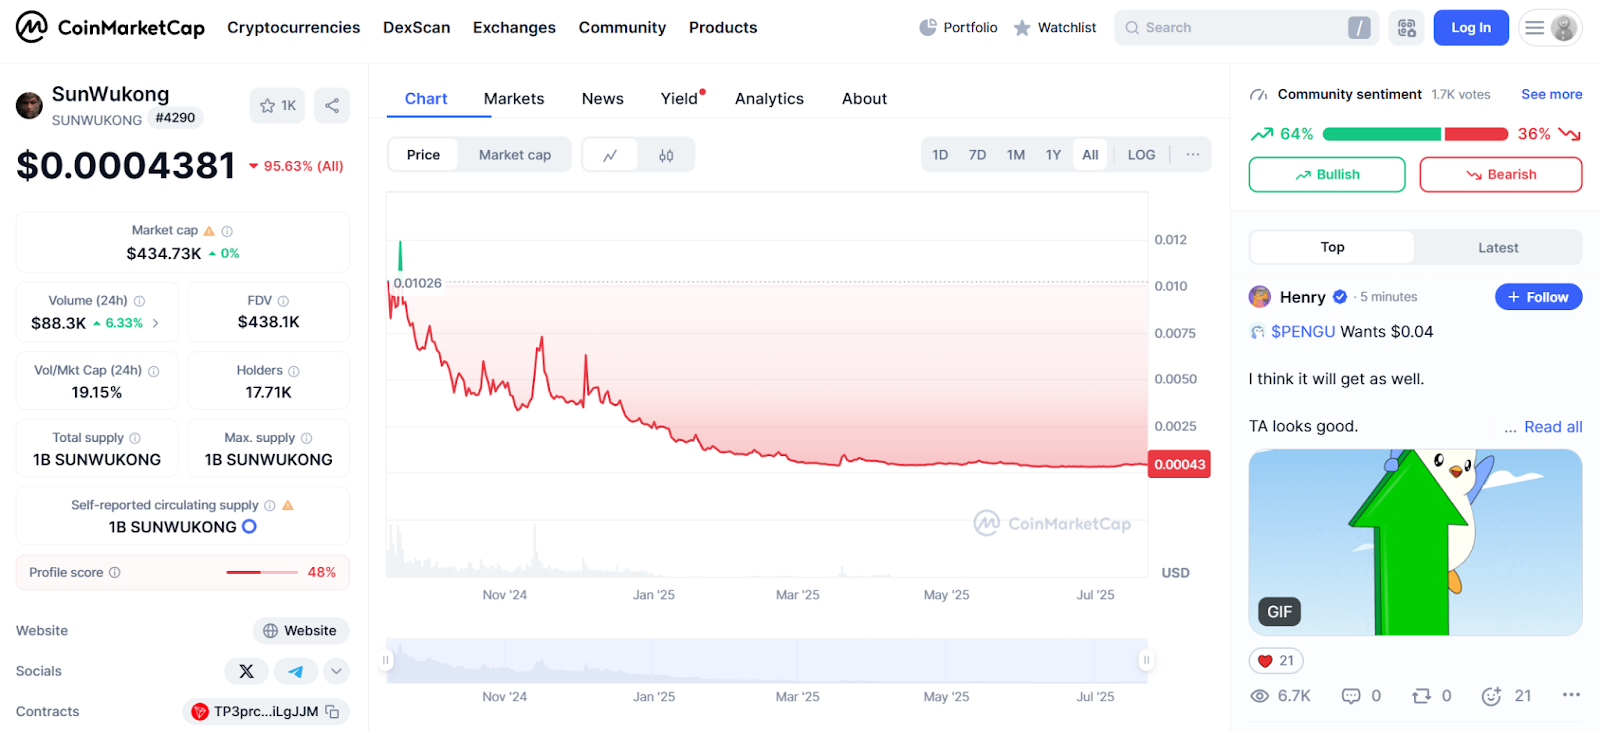Open the QR code scanner icon

click(x=1406, y=28)
